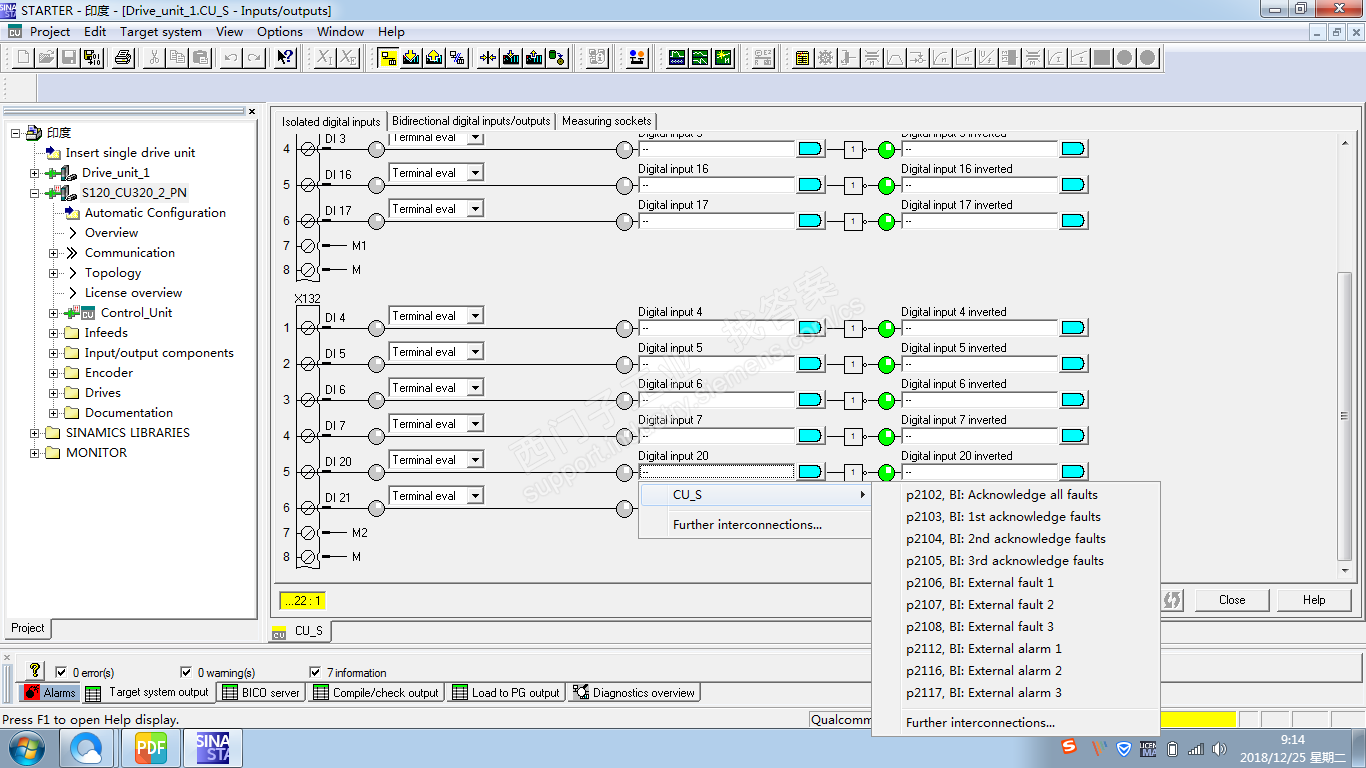1366x768 pixels.
Task: Toggle the 0 warning(s) checkbox
Action: tap(186, 672)
